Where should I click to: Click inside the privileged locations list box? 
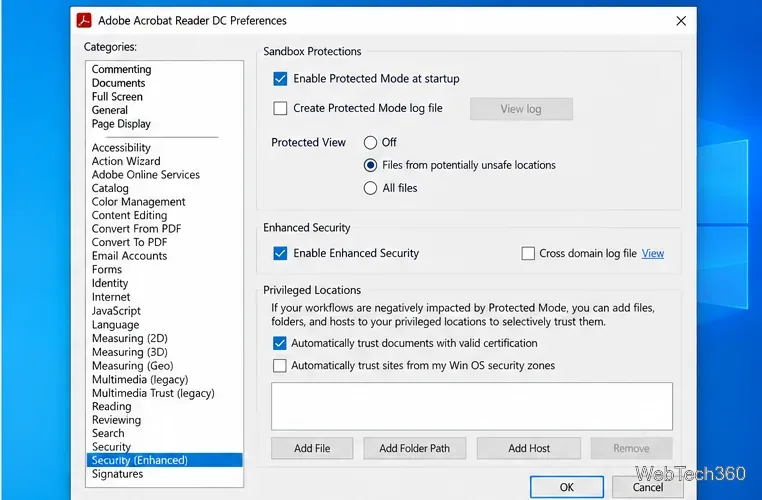point(472,406)
